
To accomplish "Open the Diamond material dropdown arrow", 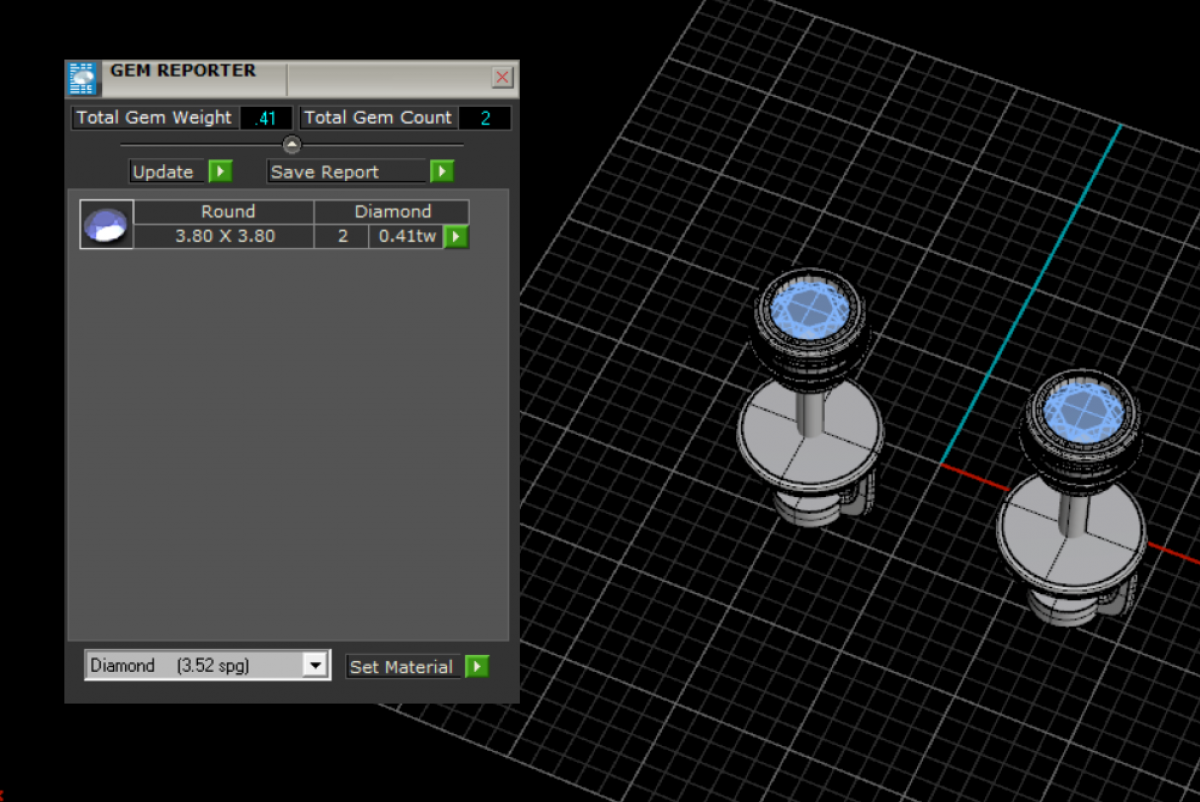I will tap(315, 665).
